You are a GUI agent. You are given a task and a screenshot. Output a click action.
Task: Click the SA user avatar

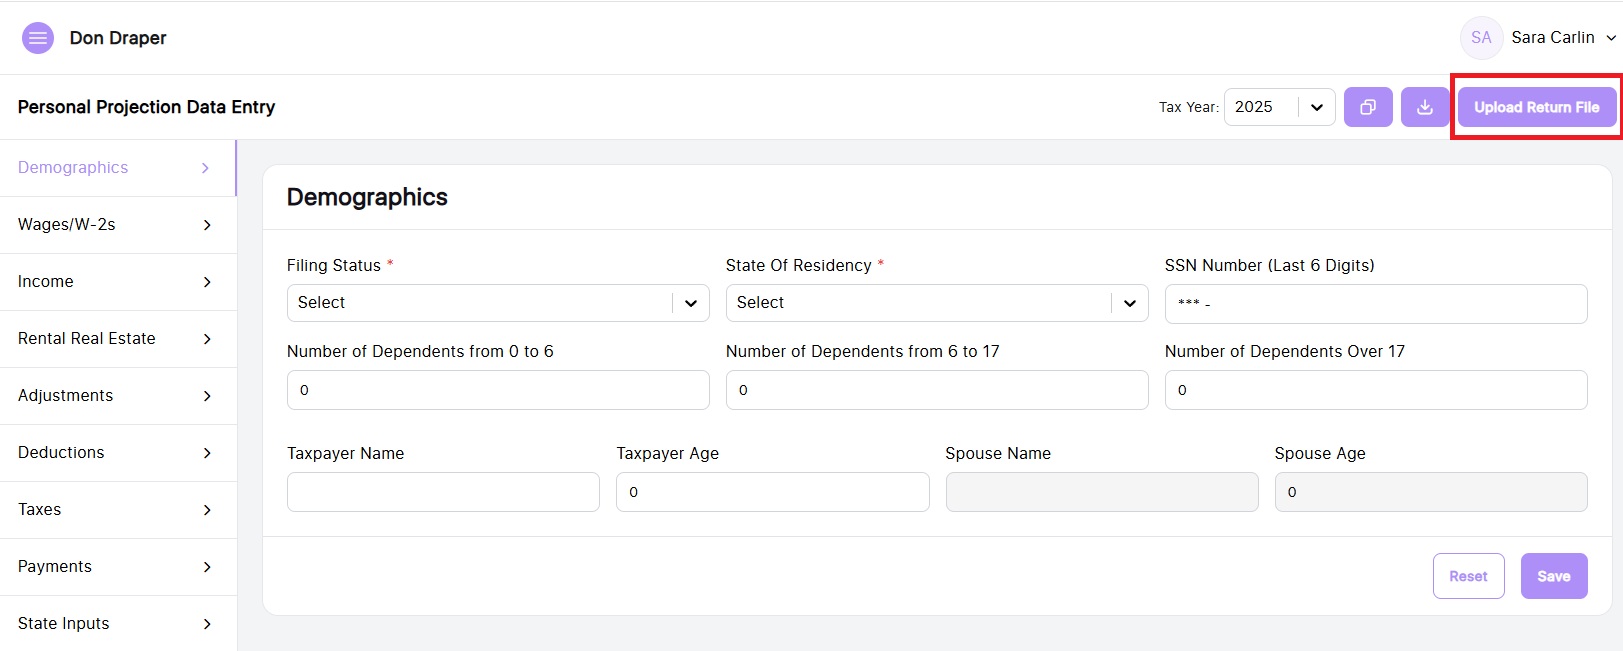tap(1481, 38)
